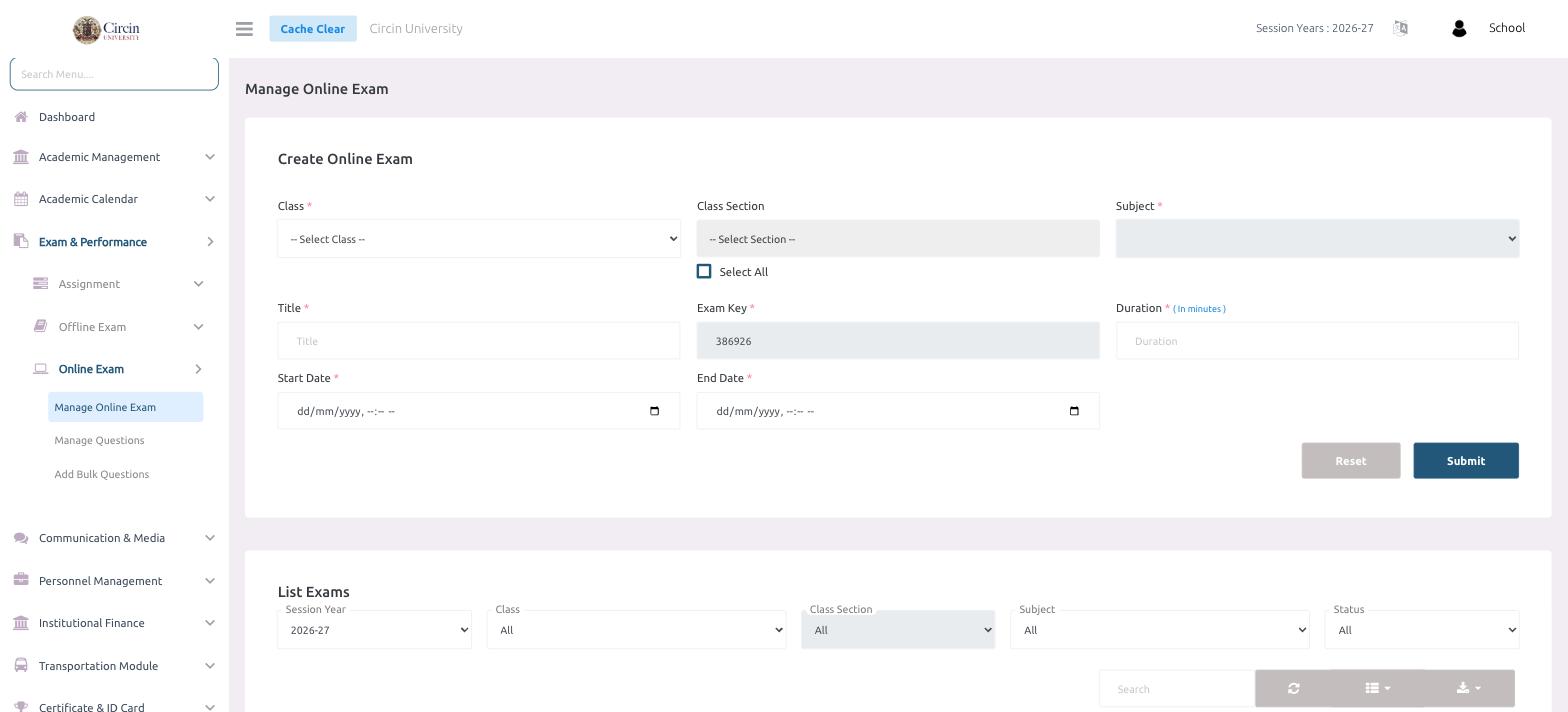Open the Assignment menu item

(x=89, y=284)
